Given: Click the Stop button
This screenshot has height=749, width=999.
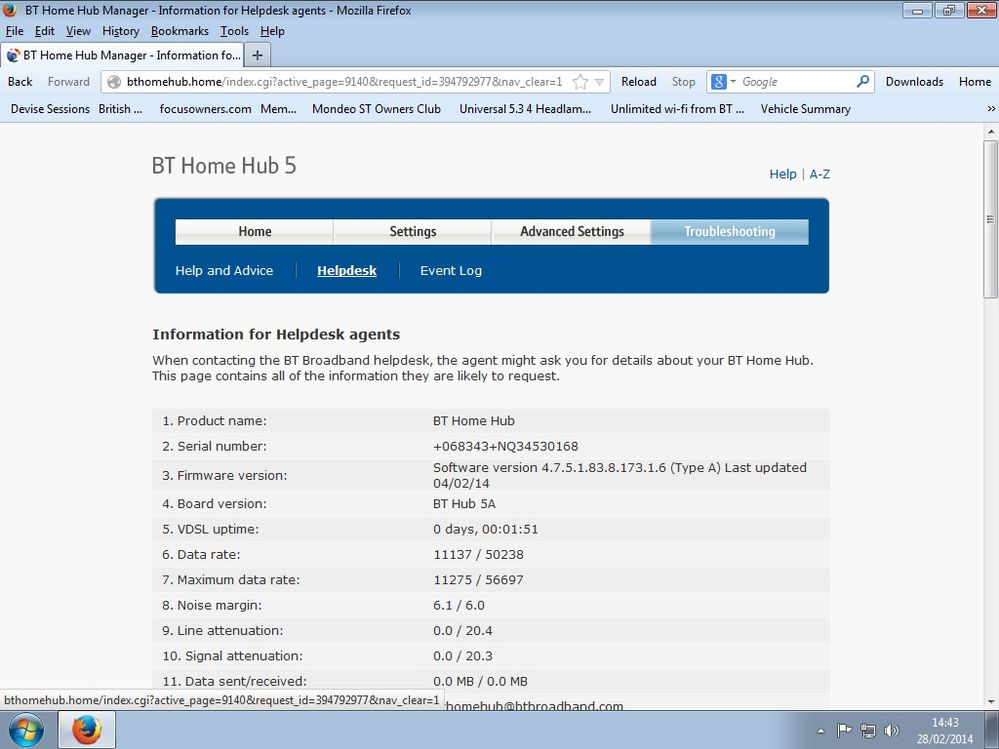Looking at the screenshot, I should point(683,82).
